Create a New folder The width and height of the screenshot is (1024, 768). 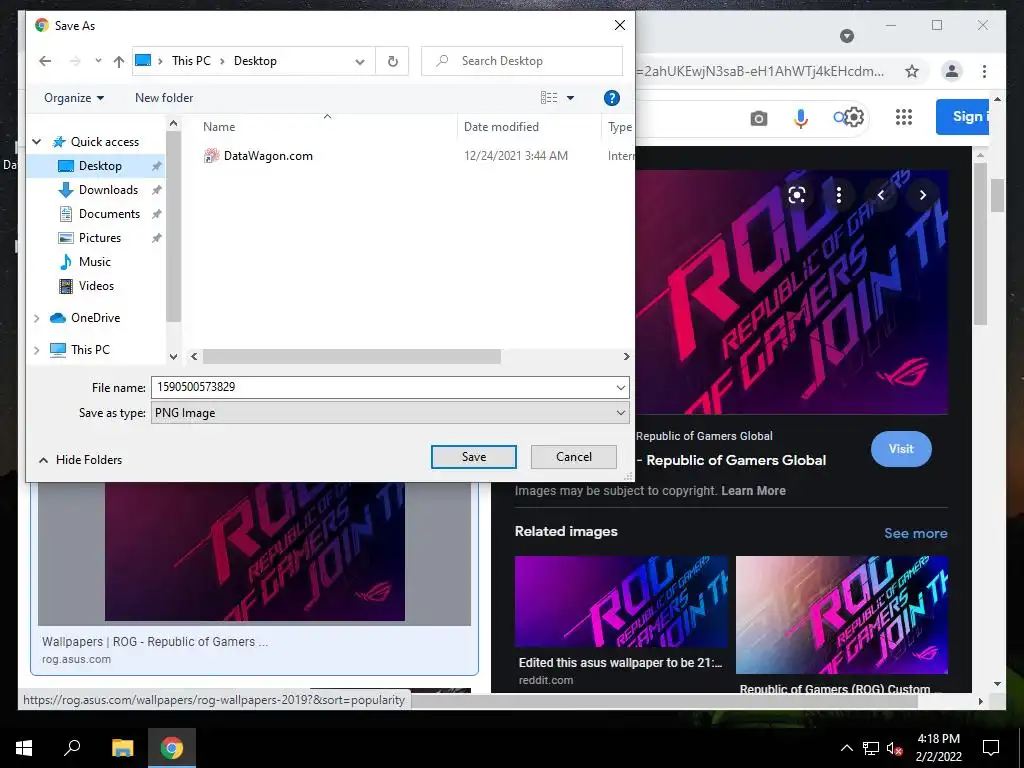pyautogui.click(x=164, y=98)
